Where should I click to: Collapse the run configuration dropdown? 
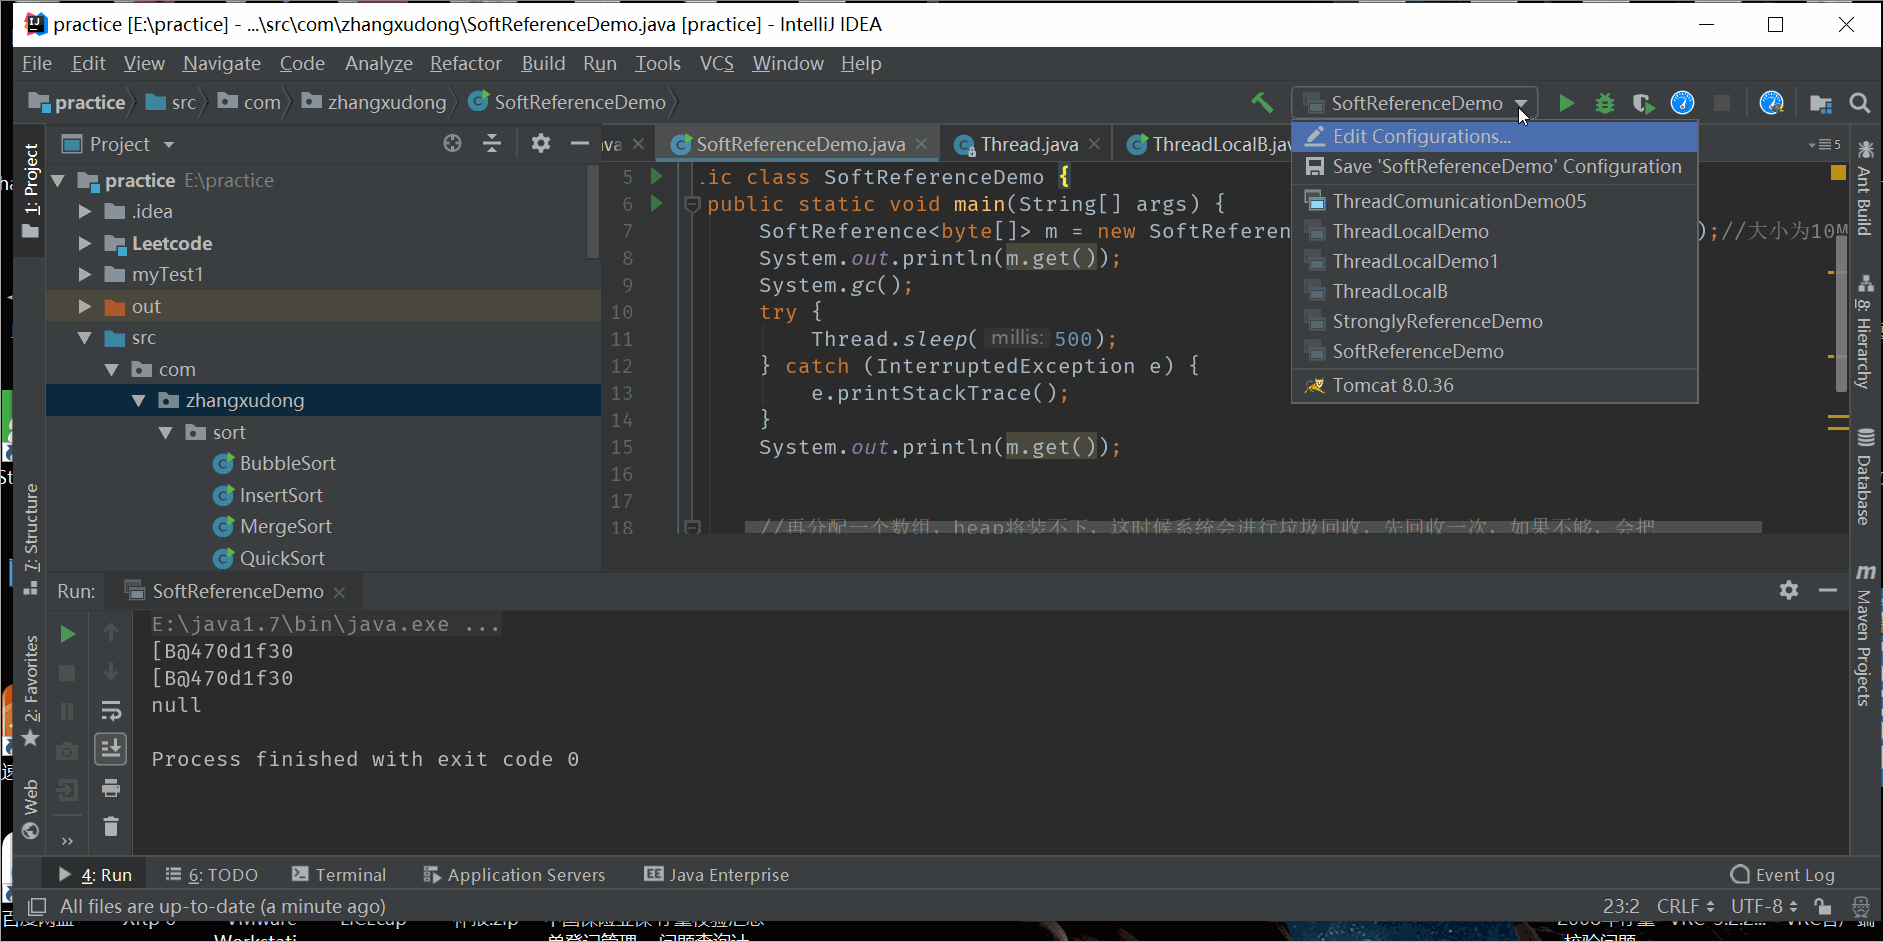tap(1521, 103)
